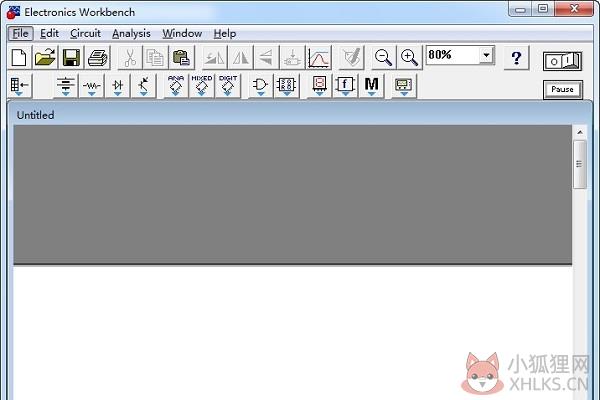Create subcircuit from selection
600x400 pixels.
coord(292,58)
